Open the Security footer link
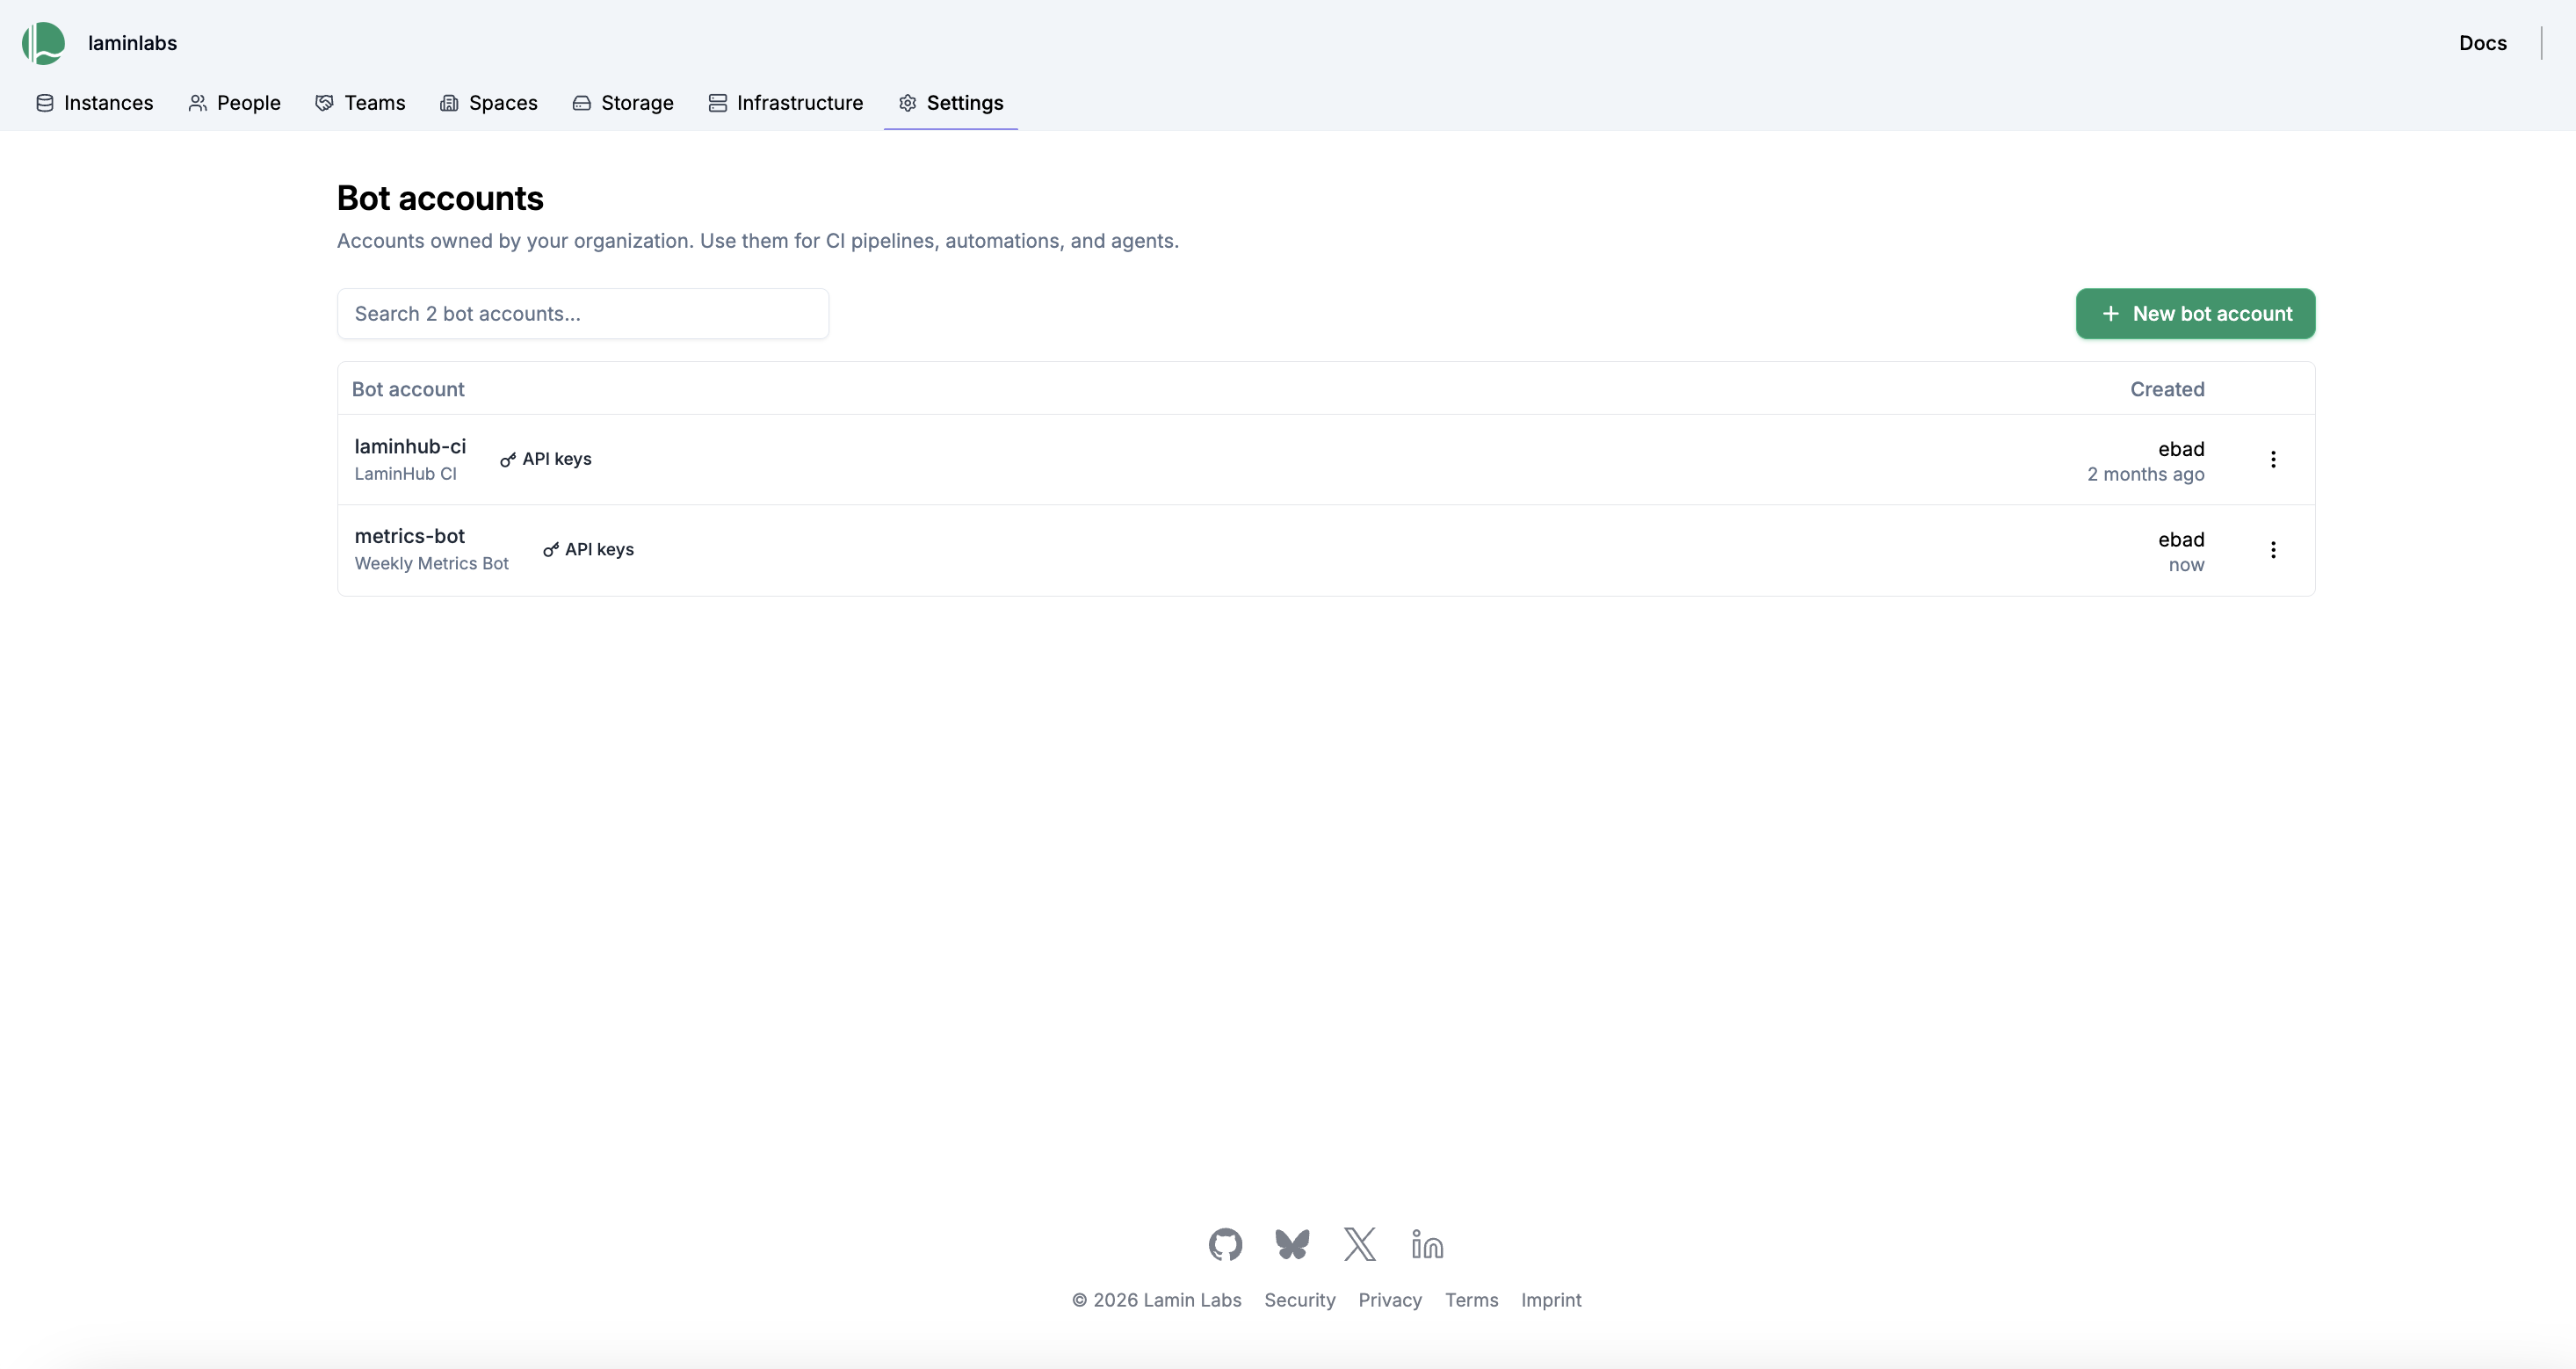This screenshot has width=2576, height=1369. tap(1299, 1300)
